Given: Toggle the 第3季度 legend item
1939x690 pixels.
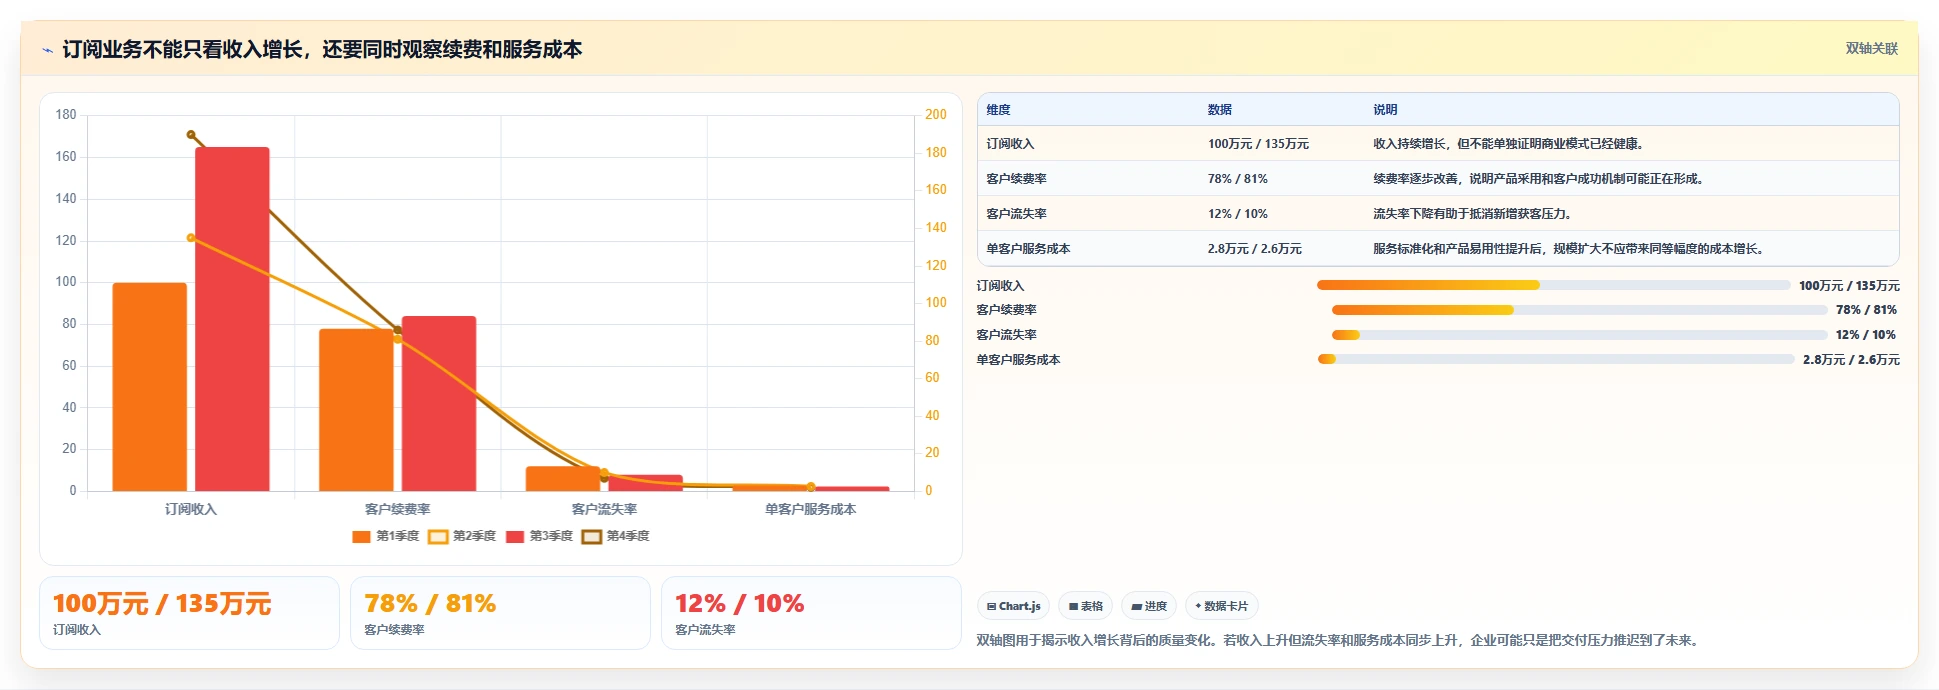Looking at the screenshot, I should (539, 536).
